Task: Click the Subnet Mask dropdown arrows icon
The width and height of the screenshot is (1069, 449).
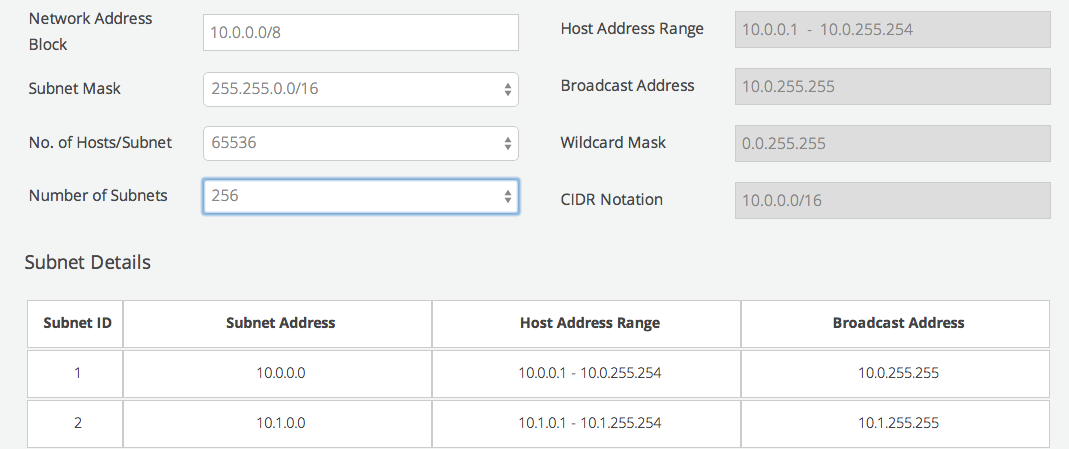Action: (x=508, y=89)
